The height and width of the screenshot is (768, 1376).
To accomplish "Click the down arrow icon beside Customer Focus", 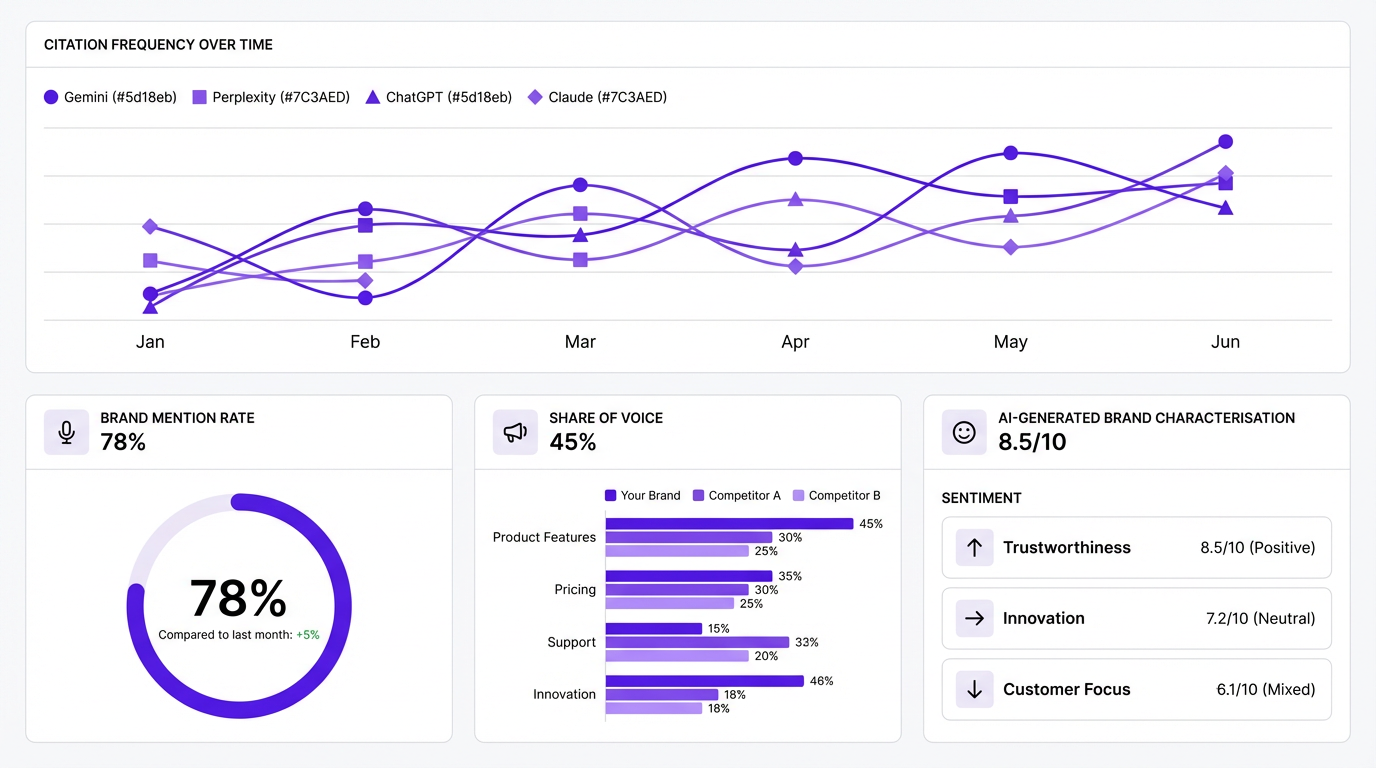I will 974,689.
